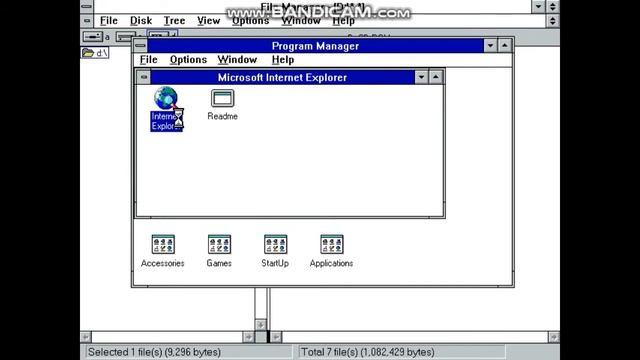Screen dimensions: 640x360
Task: Open Microsoft Internet Explorer group control menu
Action: (143, 77)
